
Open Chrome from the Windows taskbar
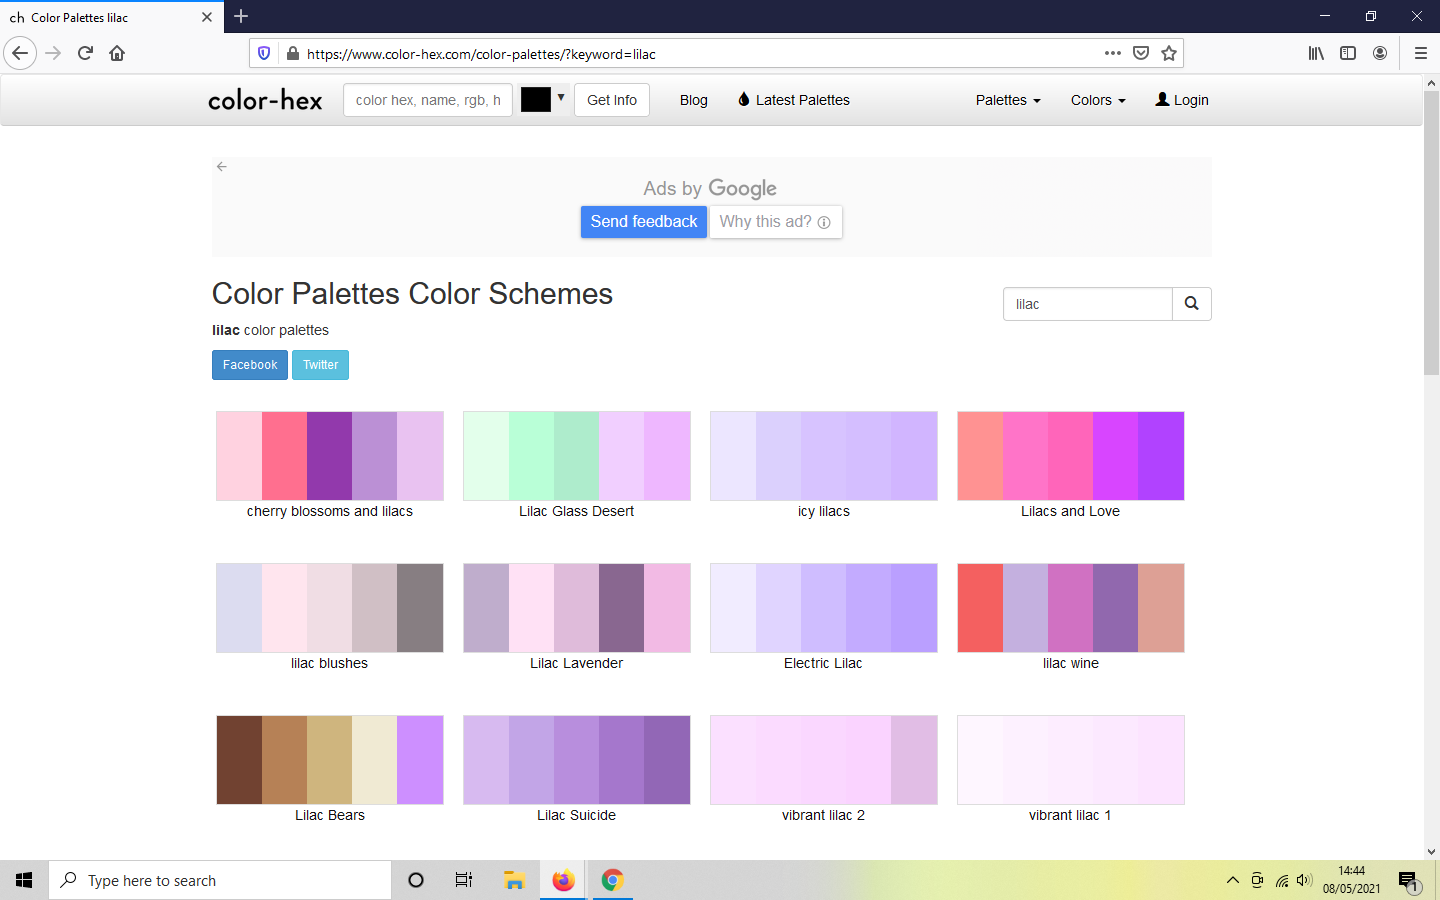(612, 880)
